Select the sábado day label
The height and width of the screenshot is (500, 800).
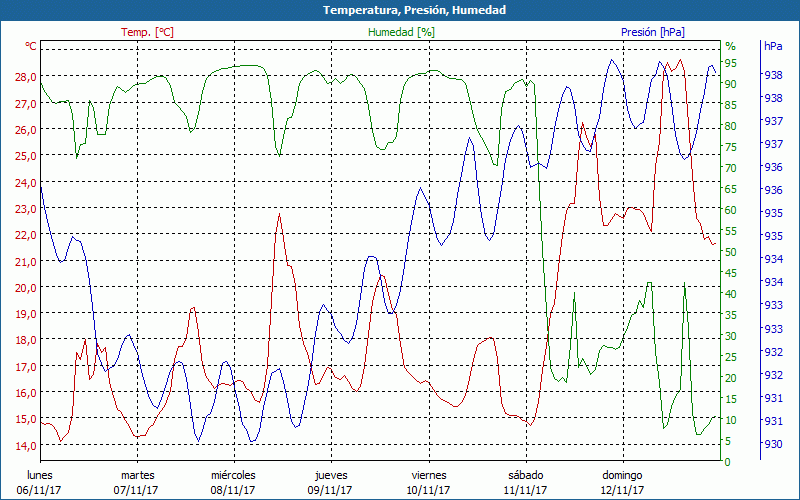pos(525,475)
